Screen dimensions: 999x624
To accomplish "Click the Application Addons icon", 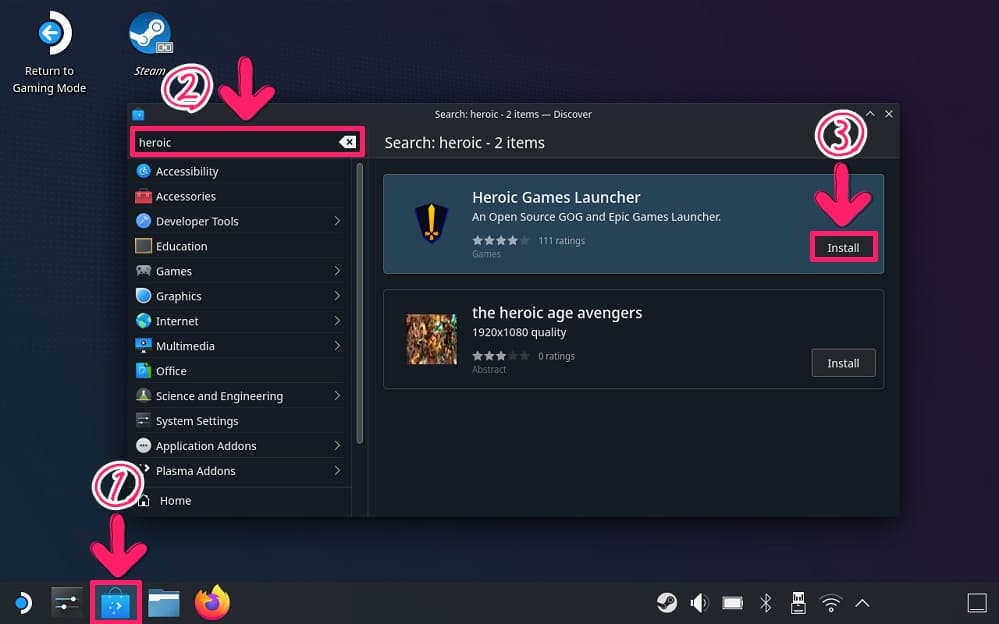I will 143,446.
